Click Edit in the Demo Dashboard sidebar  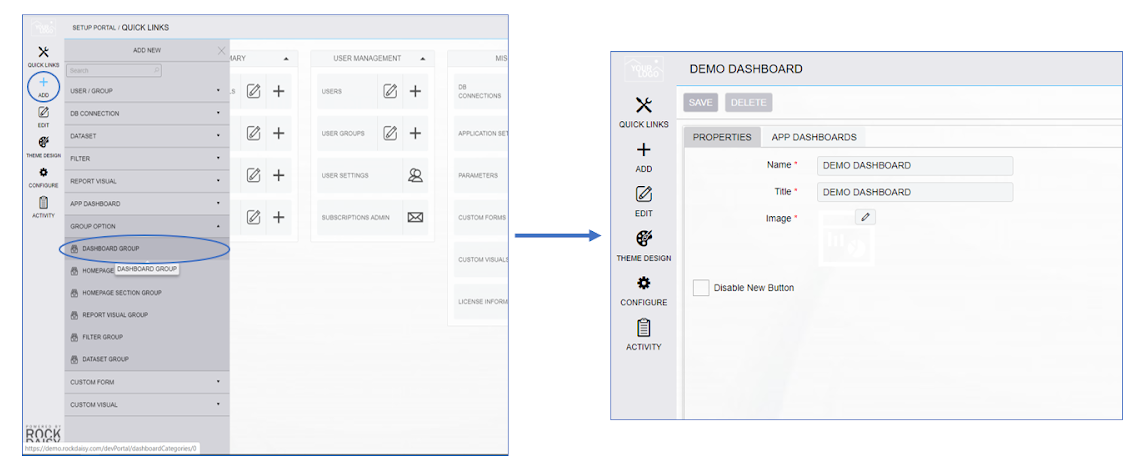click(644, 201)
